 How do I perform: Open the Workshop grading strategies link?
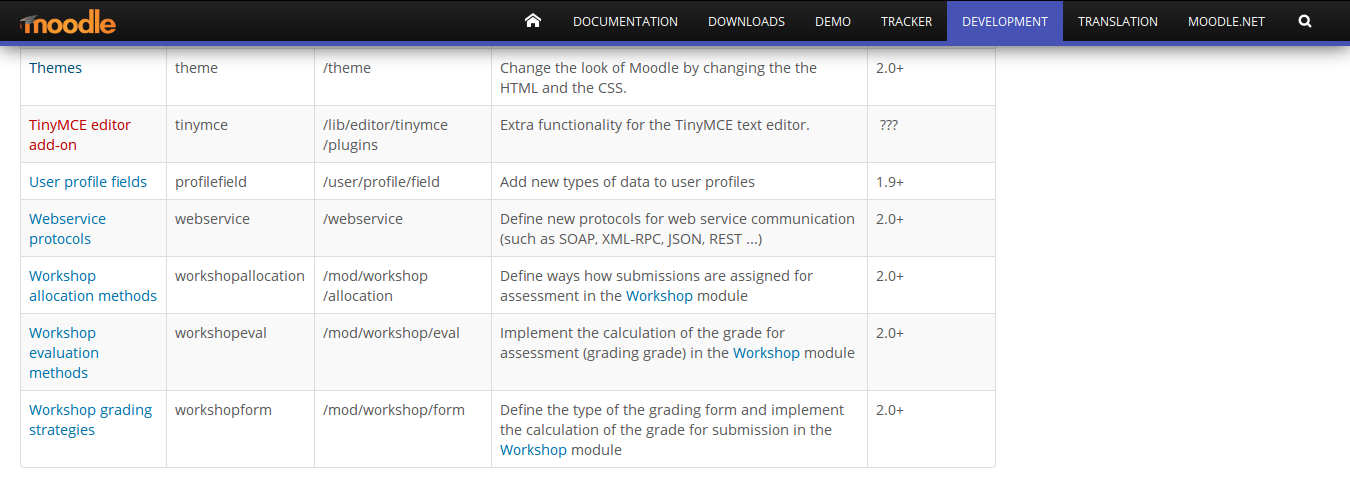91,420
